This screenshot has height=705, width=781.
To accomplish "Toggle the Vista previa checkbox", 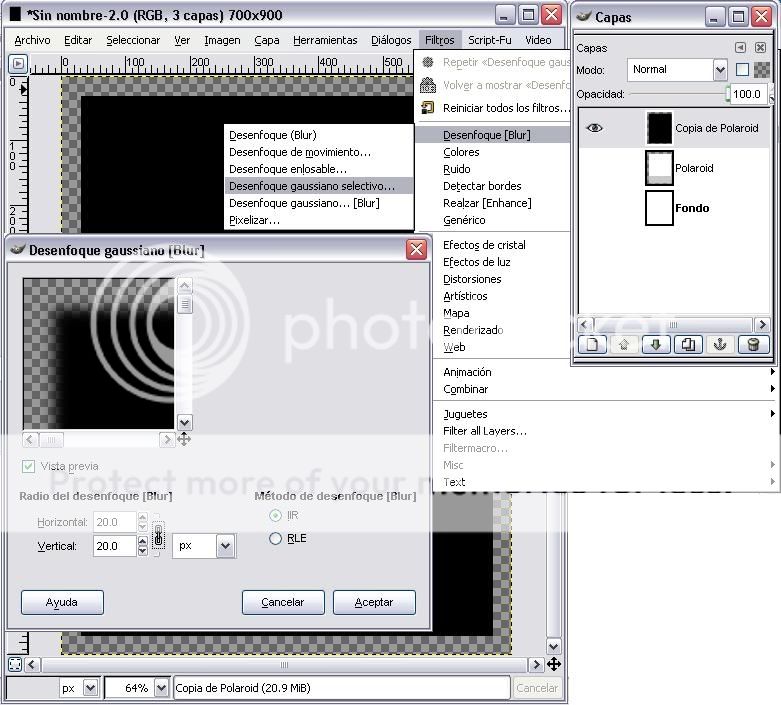I will tap(28, 466).
